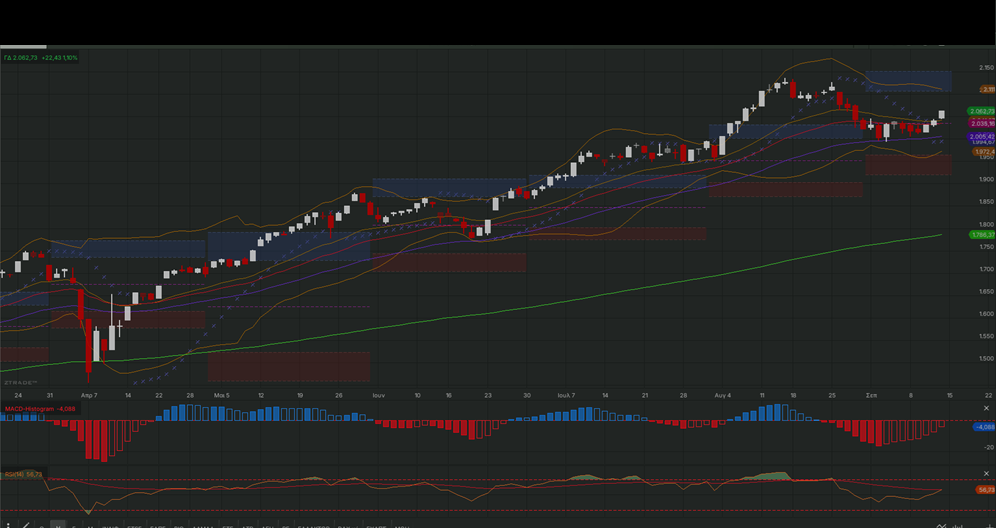Click the 31 date axis label
The image size is (996, 528).
pyautogui.click(x=50, y=395)
